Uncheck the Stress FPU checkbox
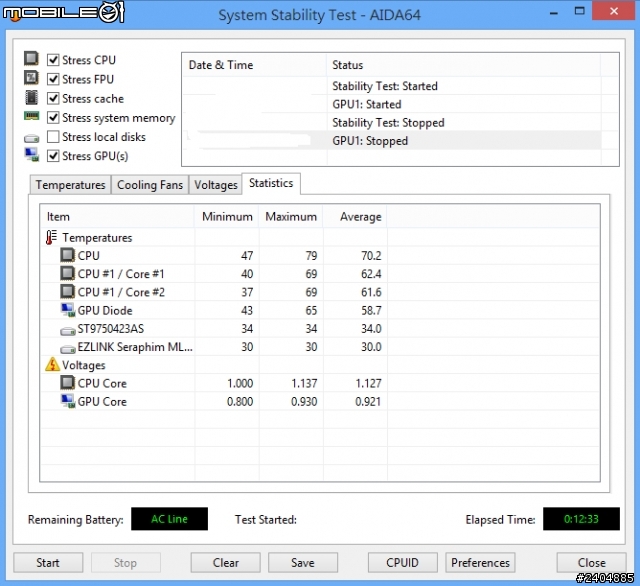 point(53,79)
